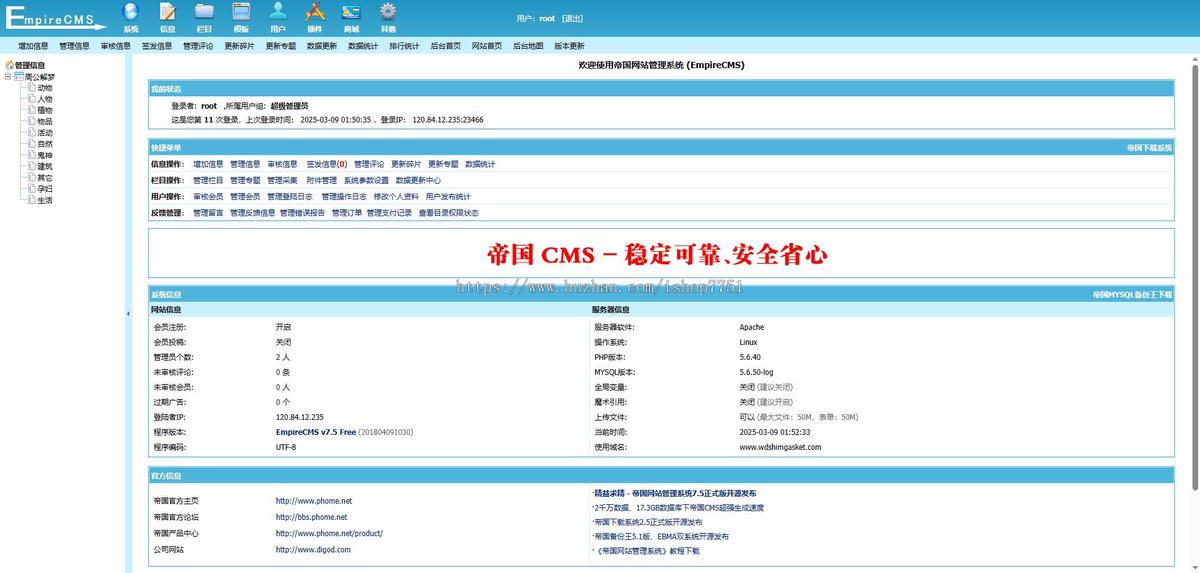The width and height of the screenshot is (1200, 573).
Task: Open 修改个人资料 in quick menu
Action: click(396, 197)
